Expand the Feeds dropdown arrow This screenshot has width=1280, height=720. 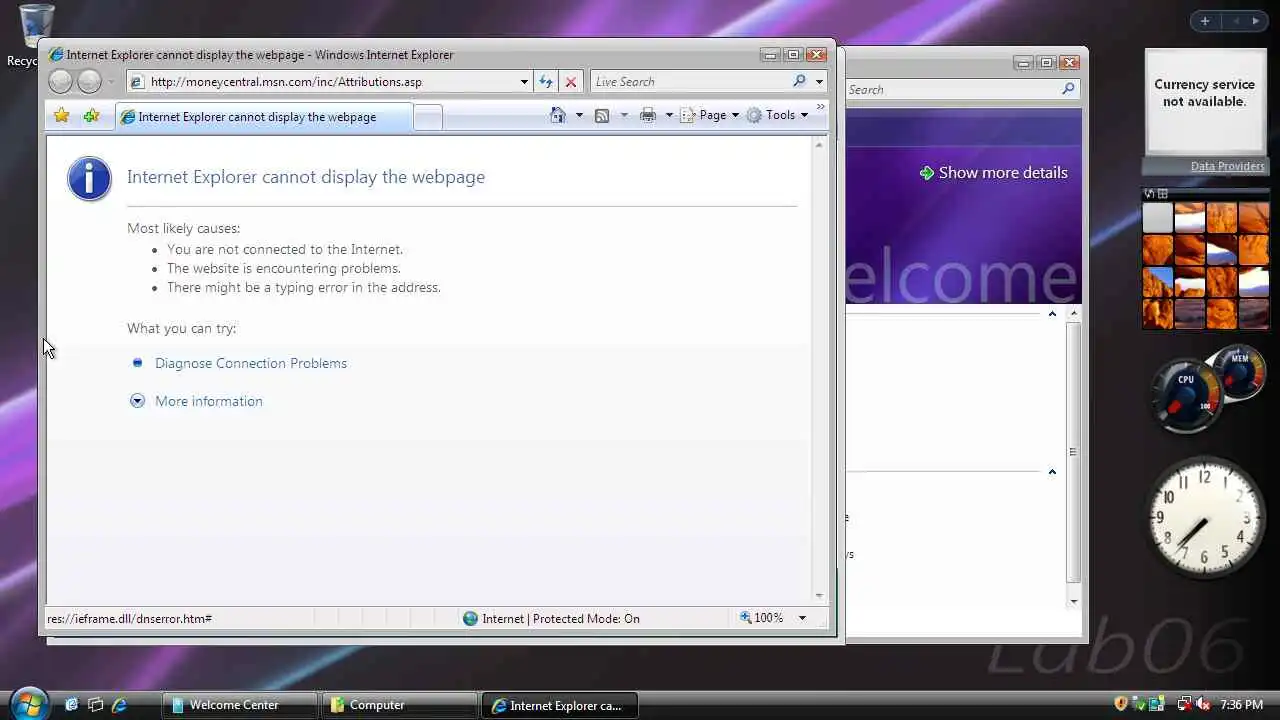(x=624, y=115)
